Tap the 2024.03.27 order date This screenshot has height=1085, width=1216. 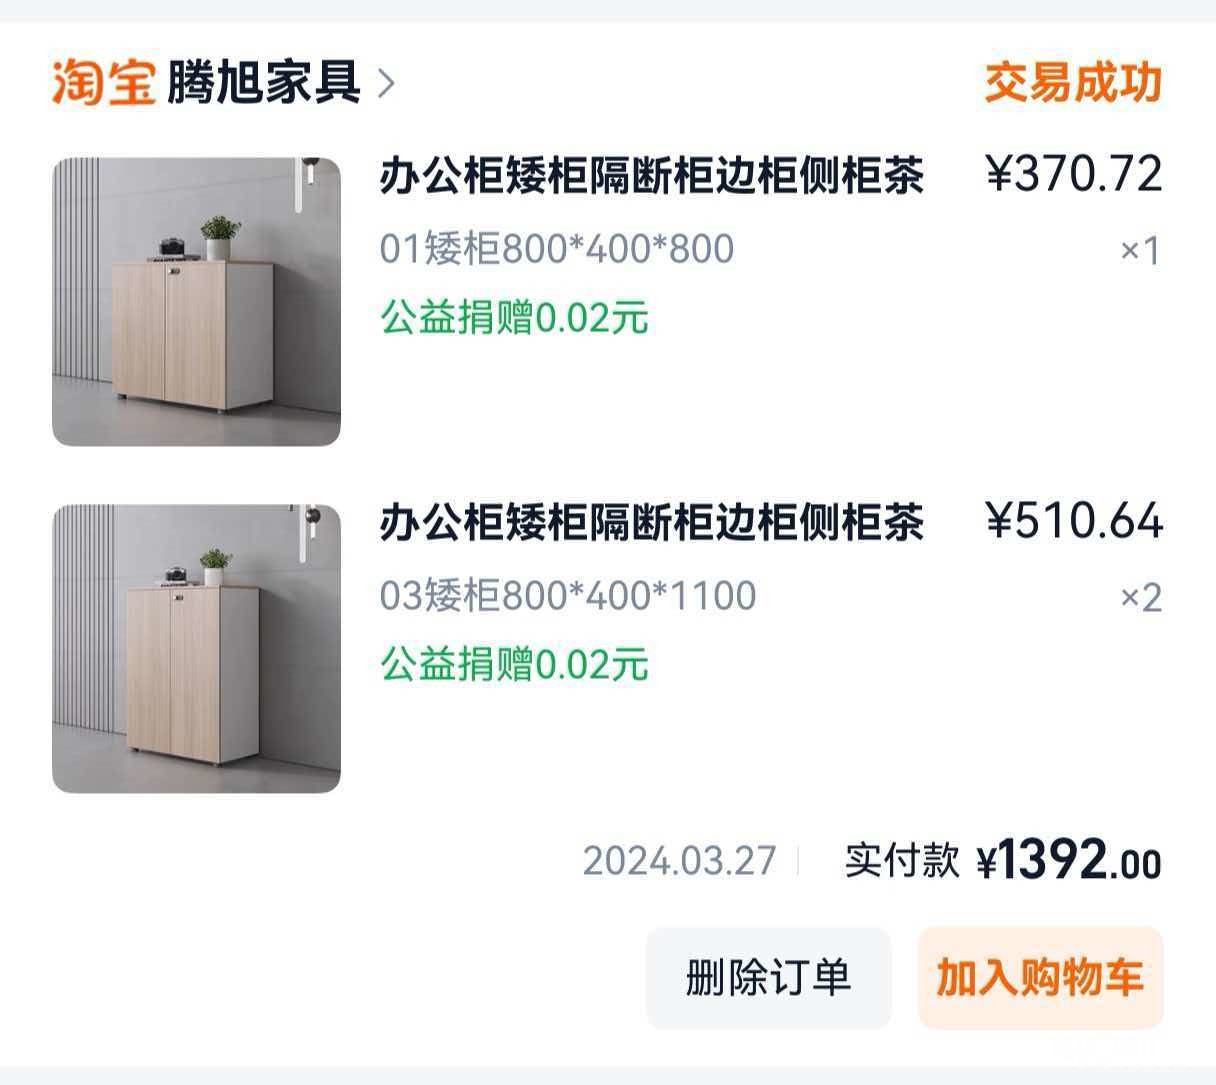(679, 860)
